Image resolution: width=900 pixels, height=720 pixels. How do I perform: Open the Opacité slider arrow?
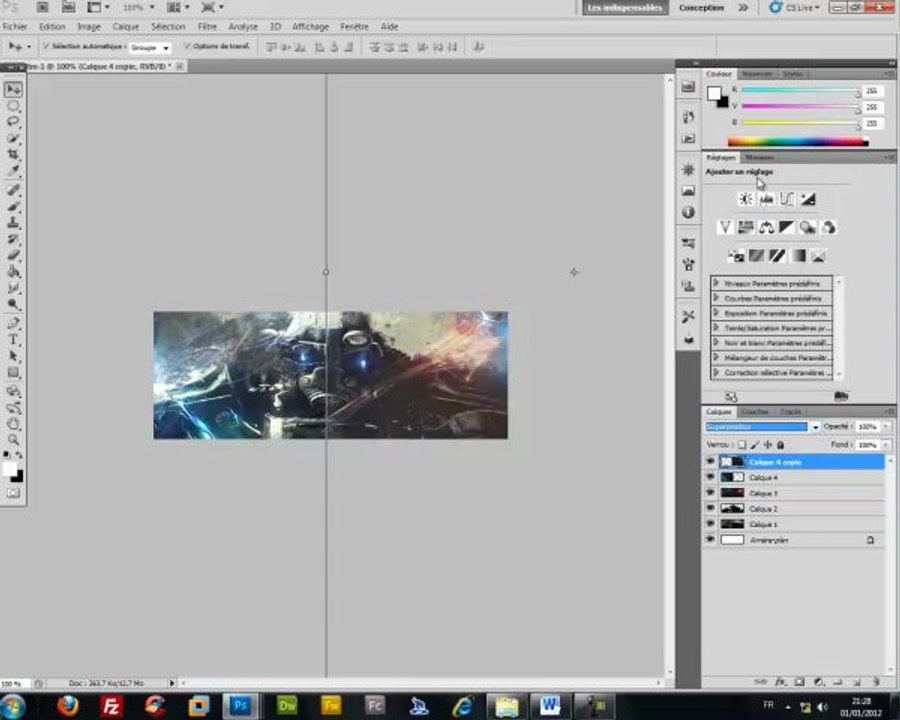pos(887,427)
